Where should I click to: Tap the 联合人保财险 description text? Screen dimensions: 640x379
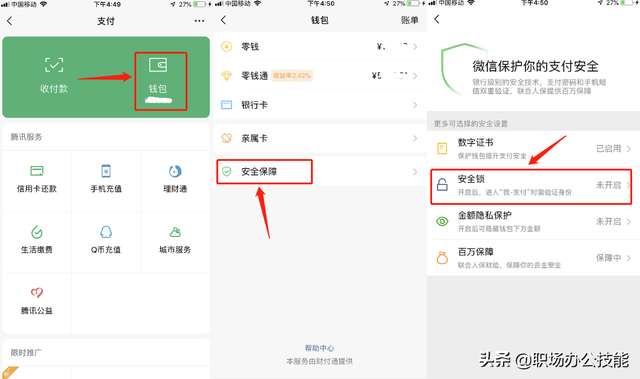point(509,265)
